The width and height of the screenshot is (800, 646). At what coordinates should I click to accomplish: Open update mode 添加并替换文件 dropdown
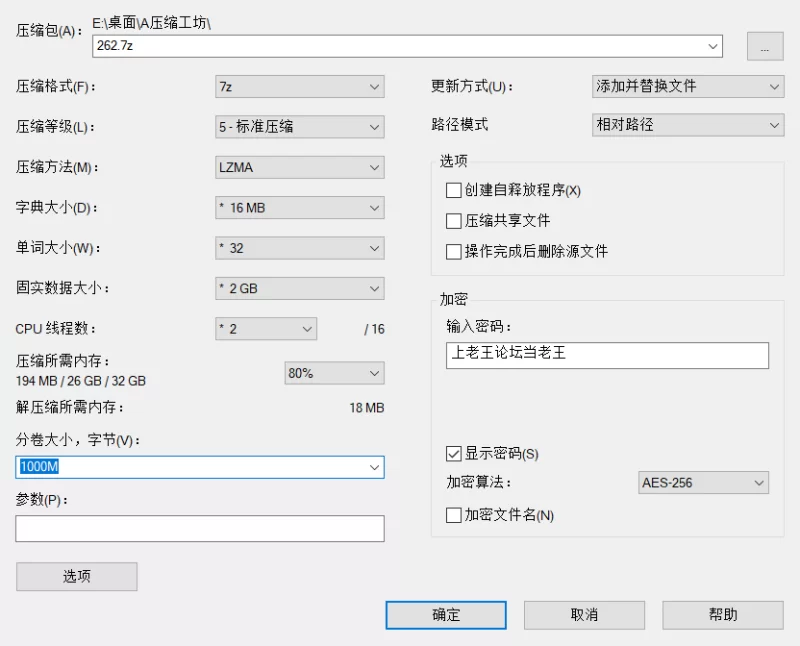point(688,87)
